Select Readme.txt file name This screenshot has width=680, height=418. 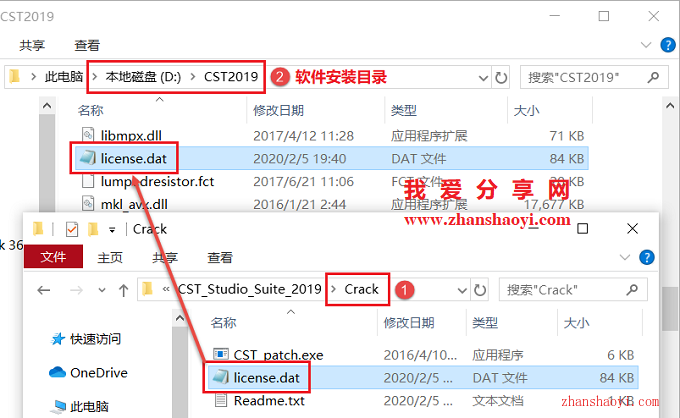[269, 400]
